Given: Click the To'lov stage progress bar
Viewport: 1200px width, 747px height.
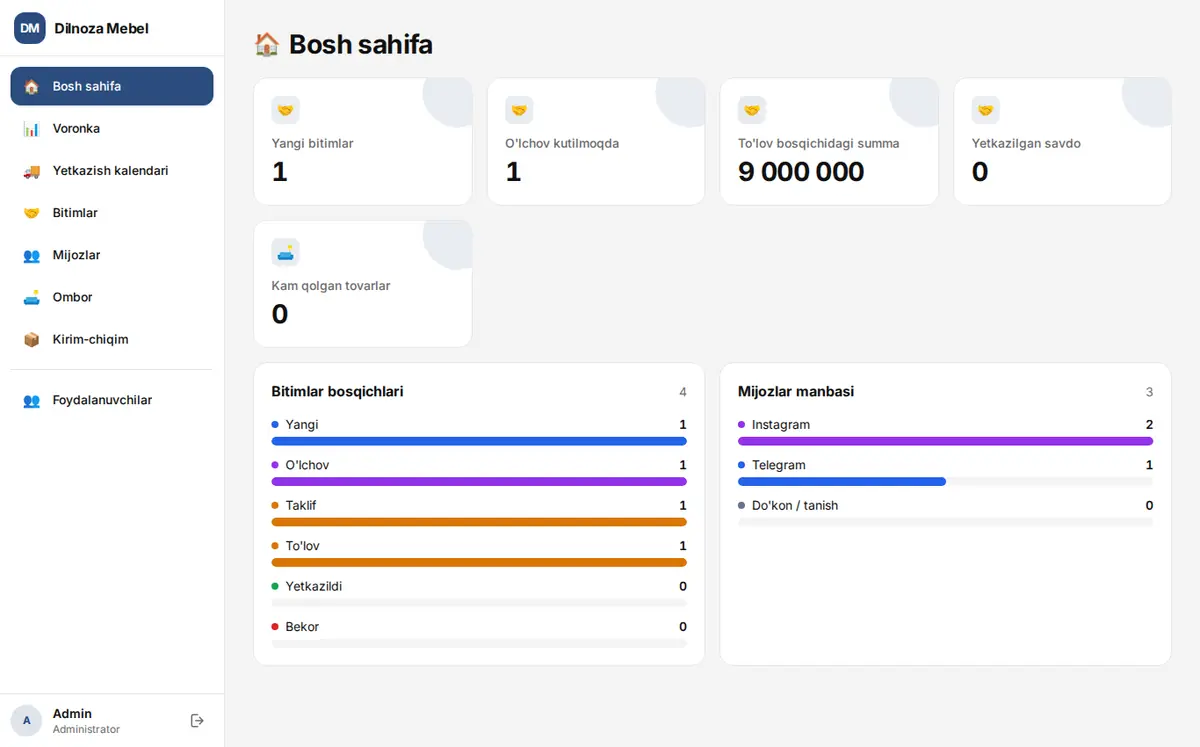Looking at the screenshot, I should (479, 562).
